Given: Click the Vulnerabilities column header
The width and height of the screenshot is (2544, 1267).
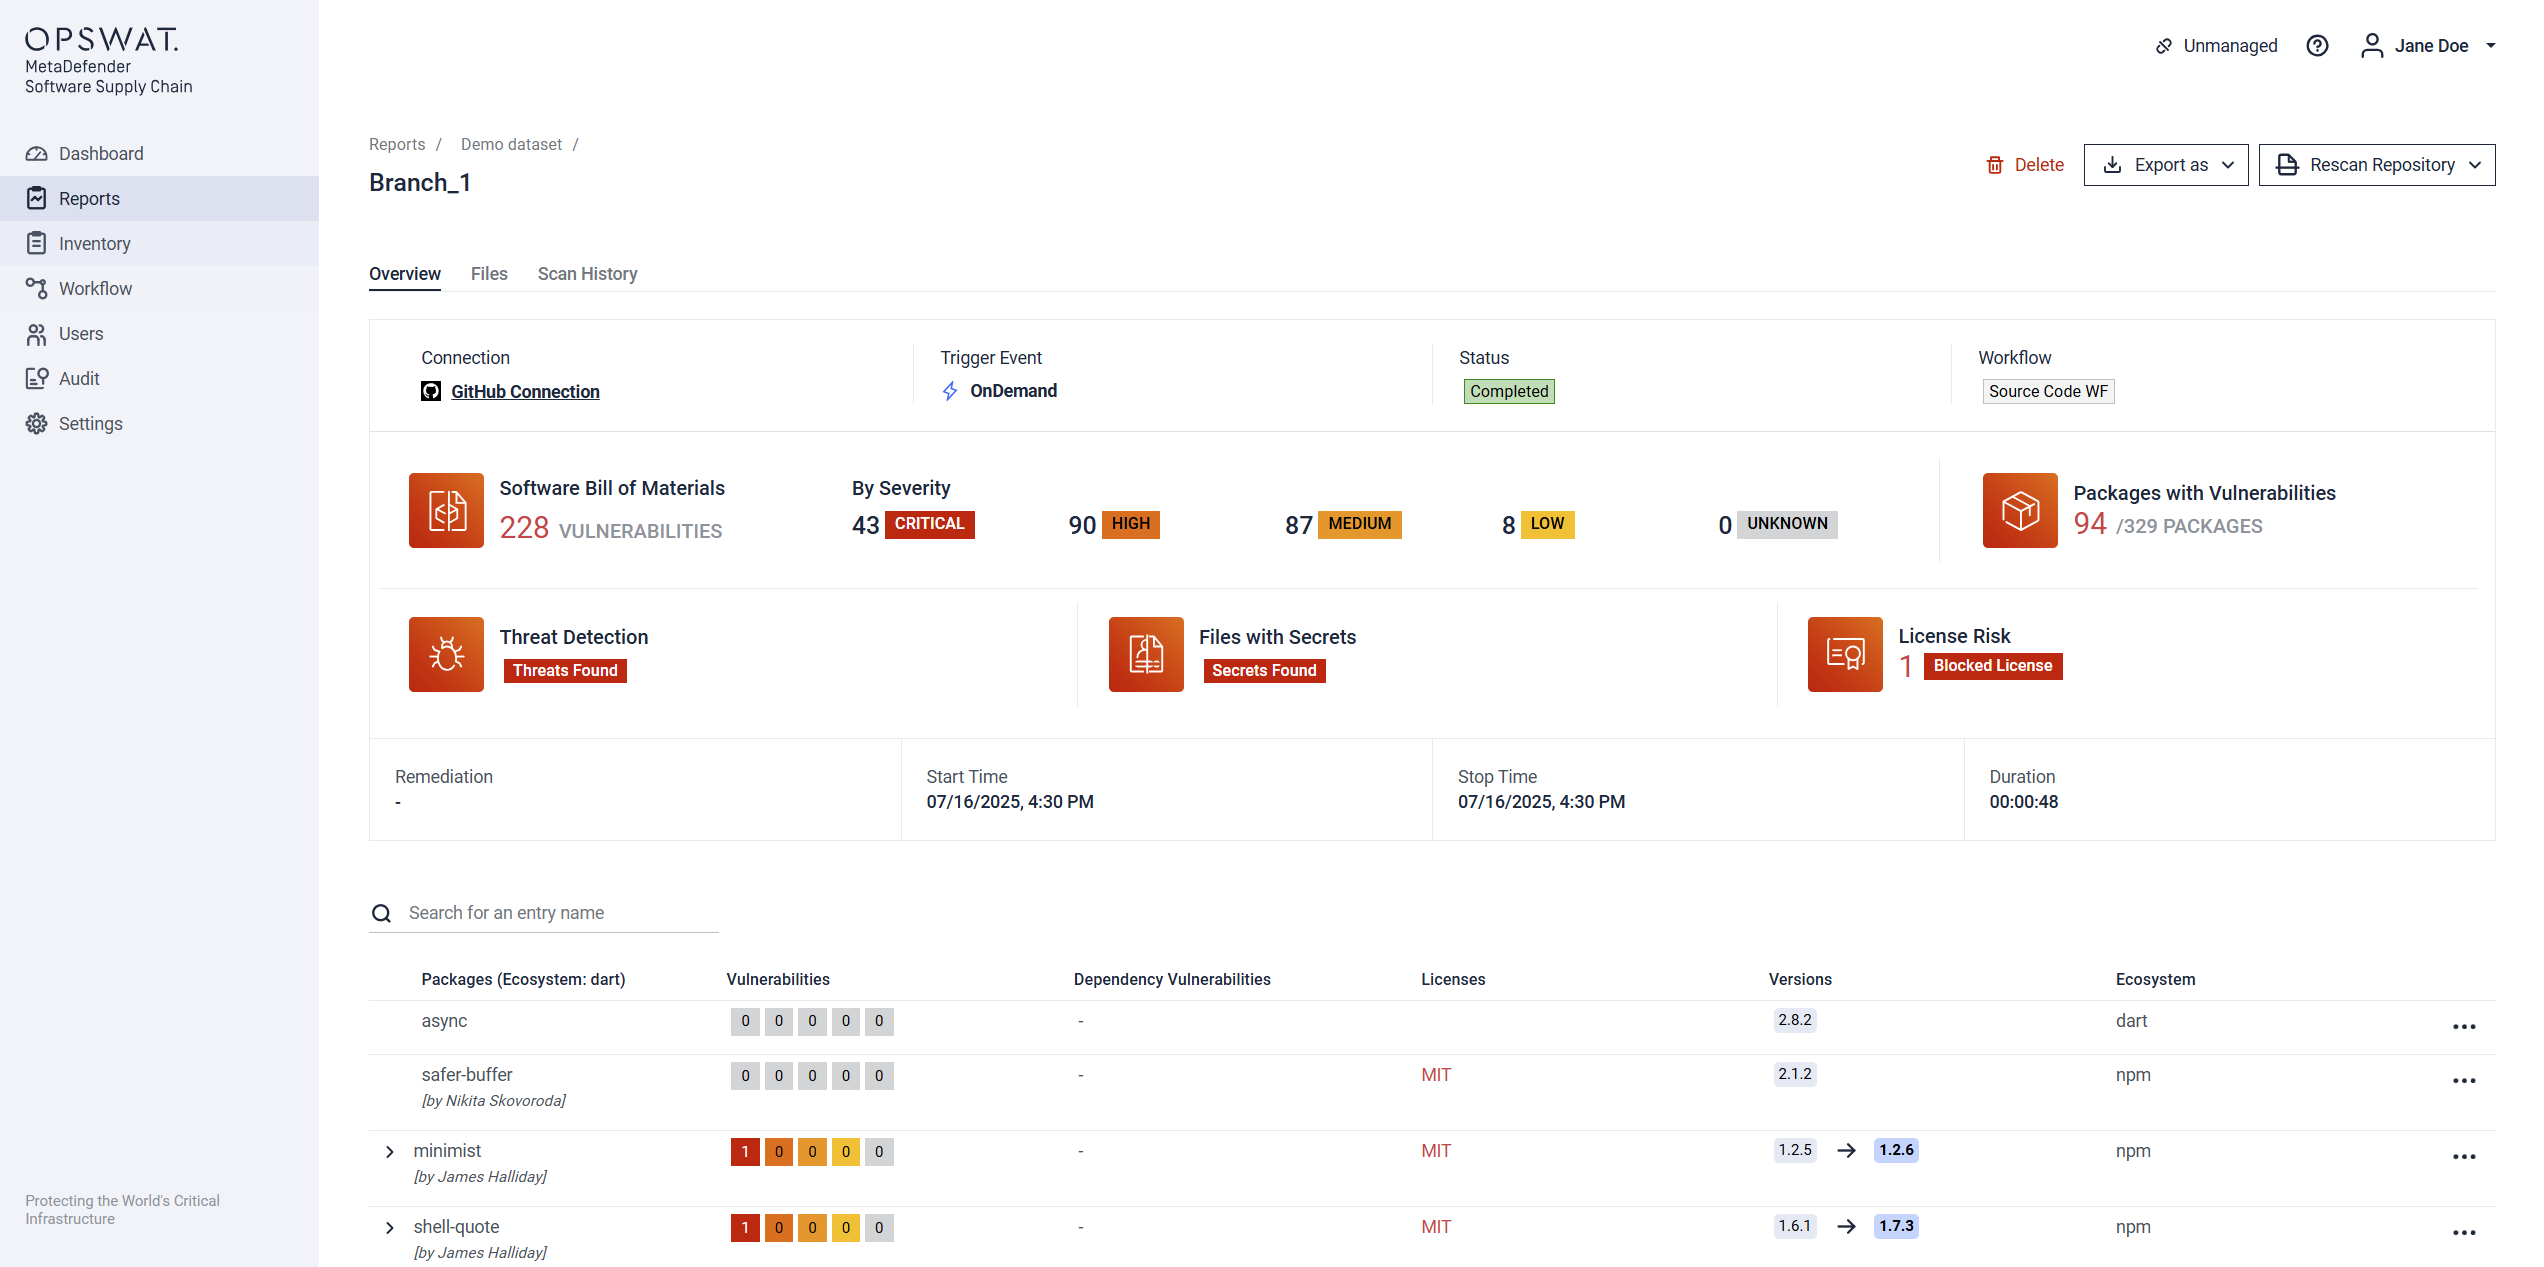Looking at the screenshot, I should [778, 980].
